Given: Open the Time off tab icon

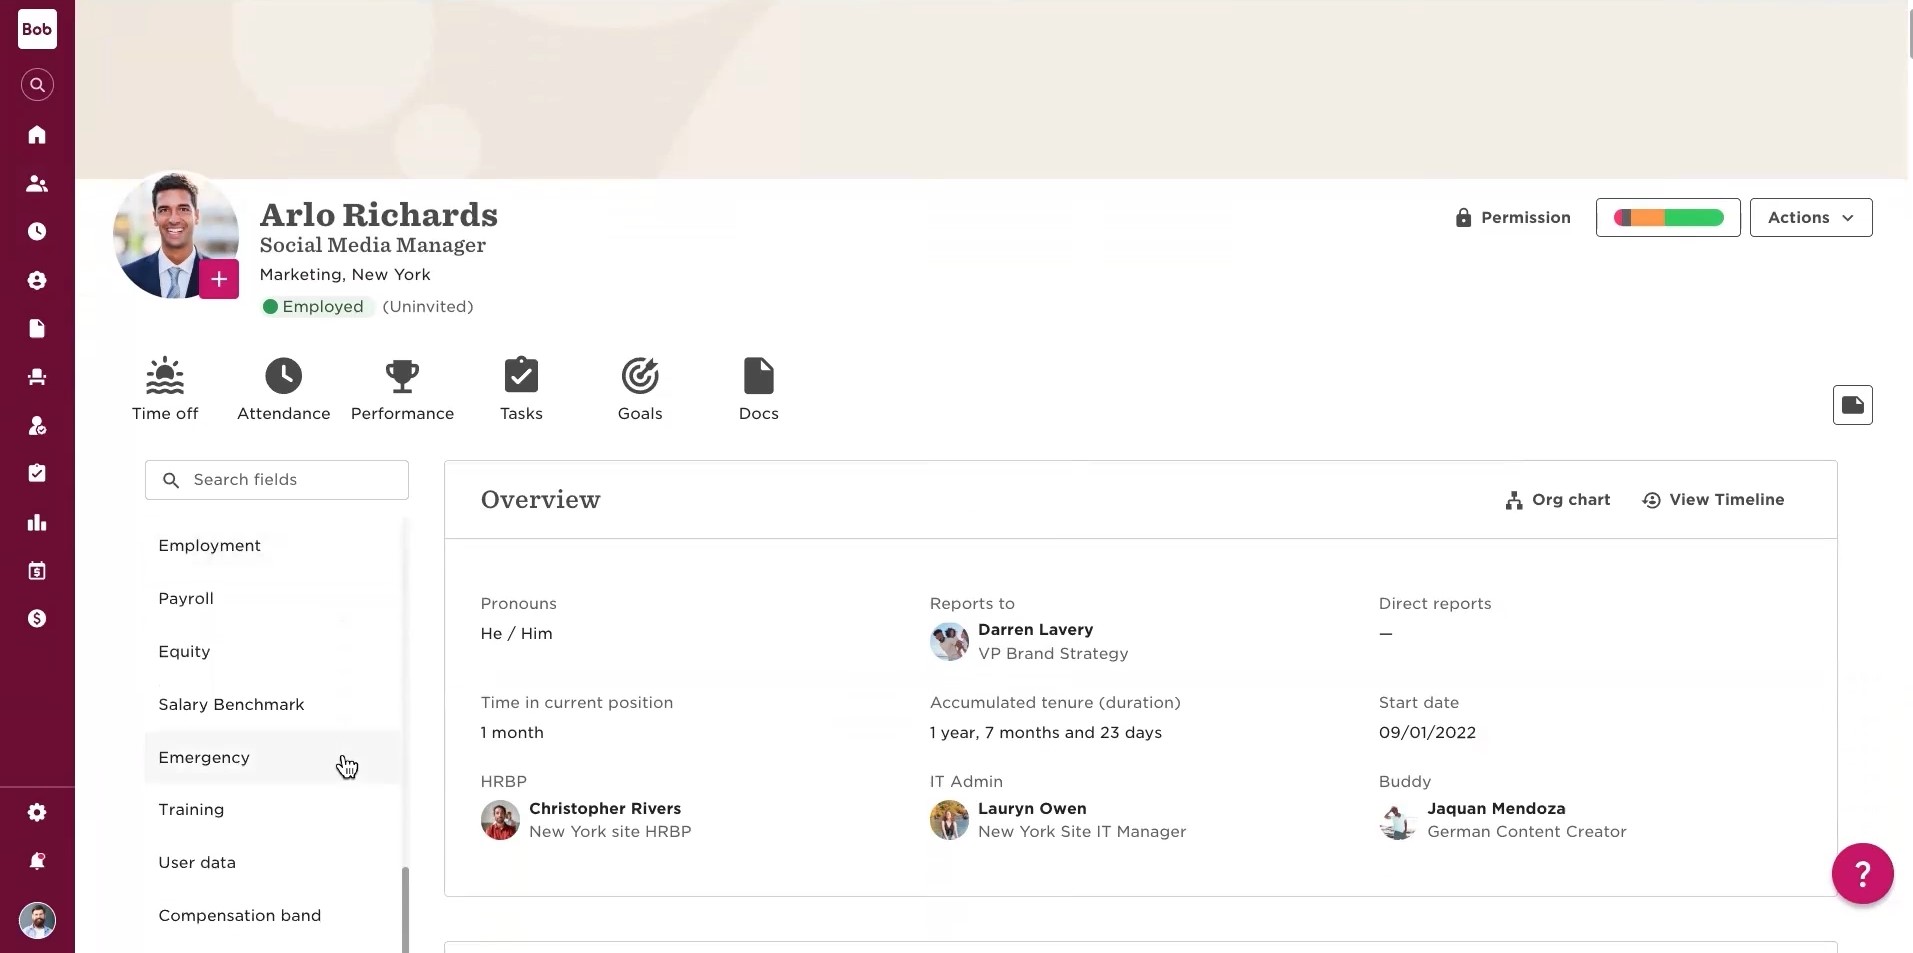Looking at the screenshot, I should [164, 388].
